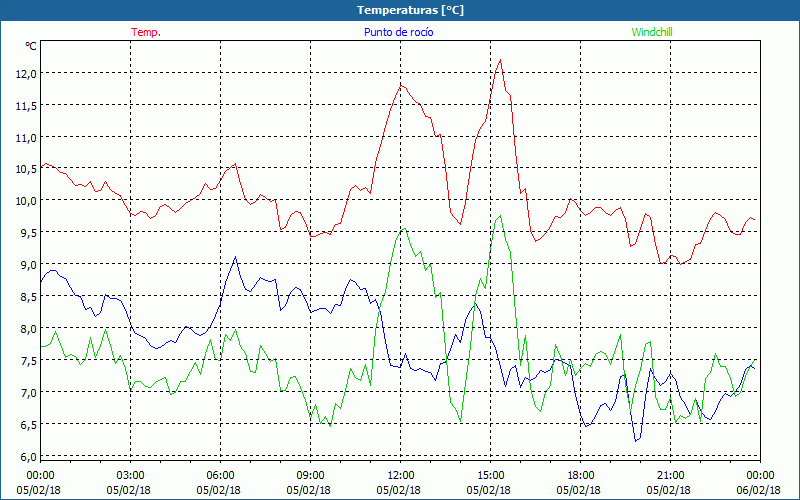Click the 6,5 y-axis value
This screenshot has height=500, width=800.
pos(29,424)
